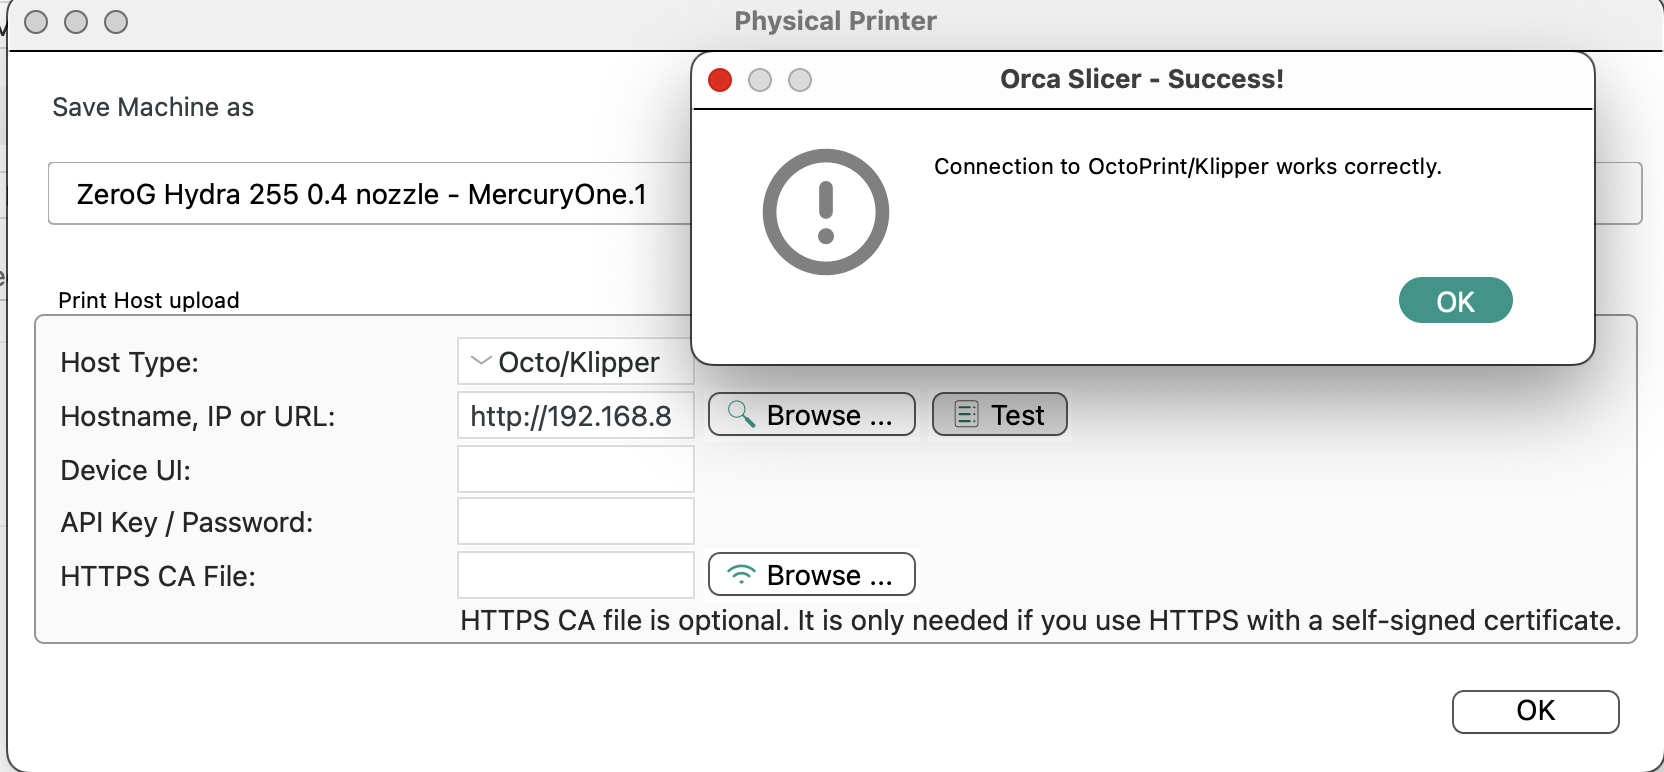Image resolution: width=1664 pixels, height=772 pixels.
Task: Click the Test connection button
Action: (x=1000, y=413)
